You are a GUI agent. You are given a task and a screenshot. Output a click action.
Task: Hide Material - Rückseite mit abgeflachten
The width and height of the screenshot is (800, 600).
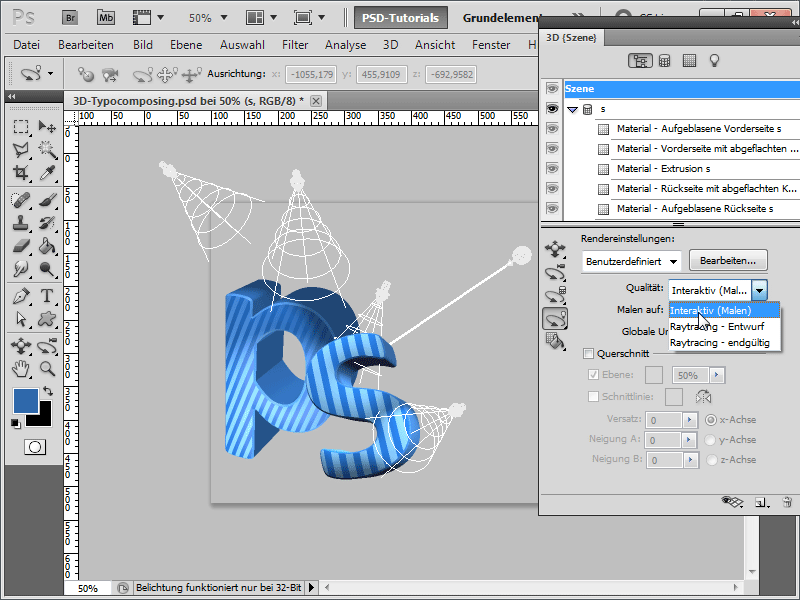pos(552,188)
